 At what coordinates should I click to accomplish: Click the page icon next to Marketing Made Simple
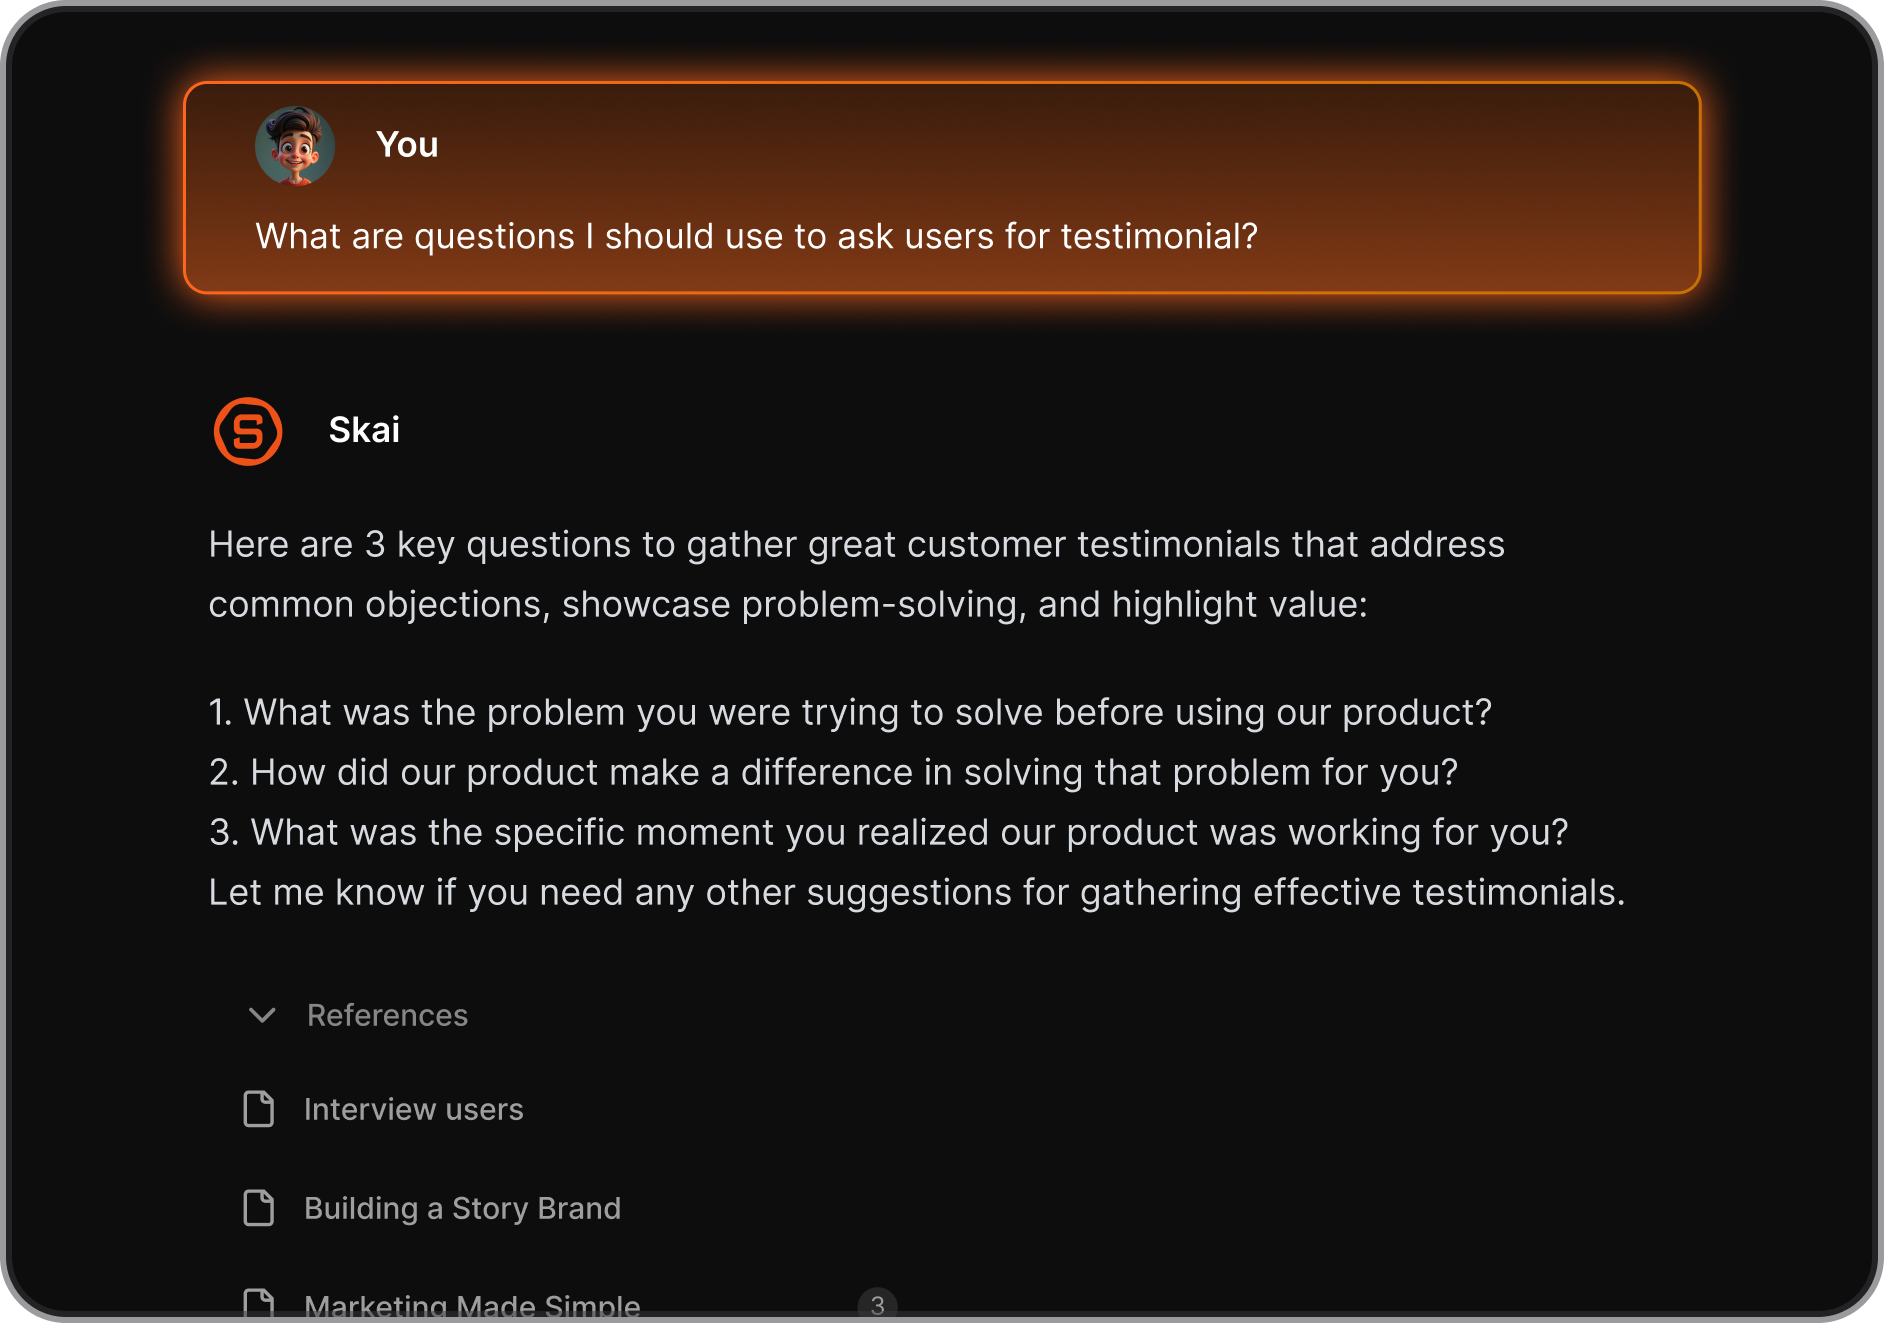point(258,1303)
